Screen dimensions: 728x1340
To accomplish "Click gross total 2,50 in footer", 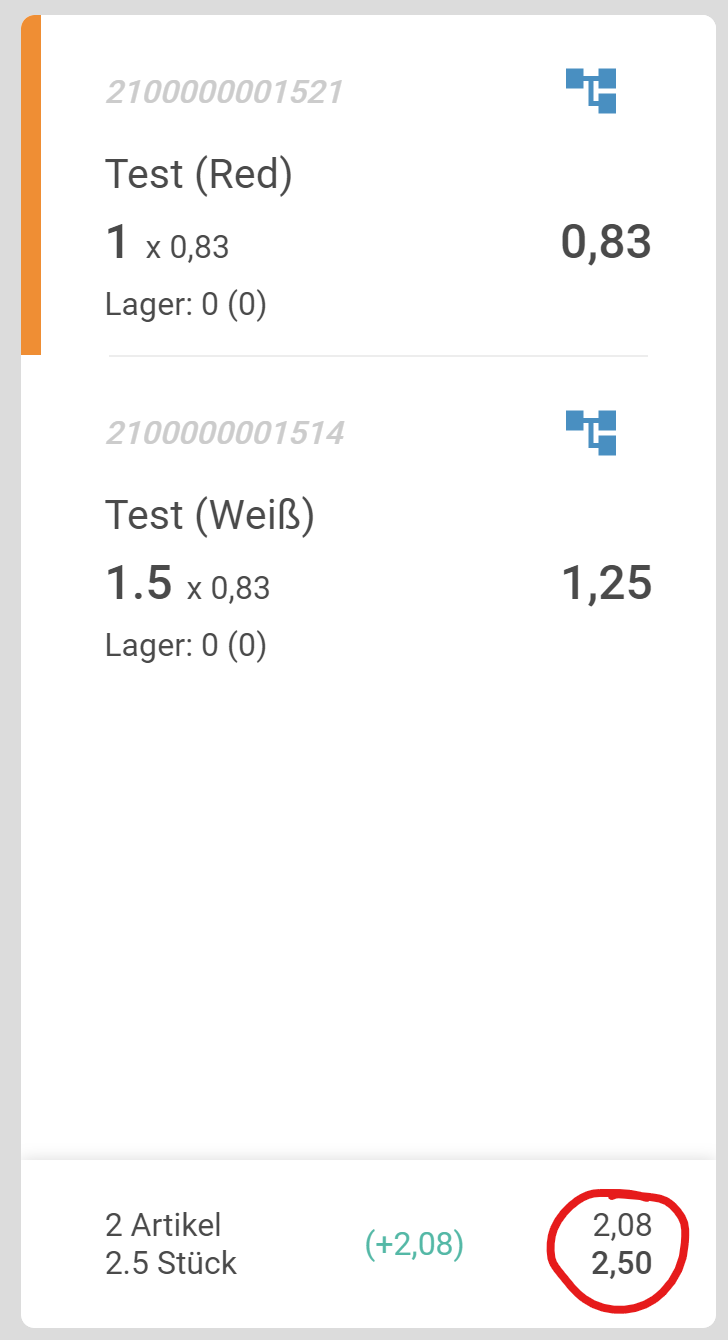I will (x=621, y=1263).
